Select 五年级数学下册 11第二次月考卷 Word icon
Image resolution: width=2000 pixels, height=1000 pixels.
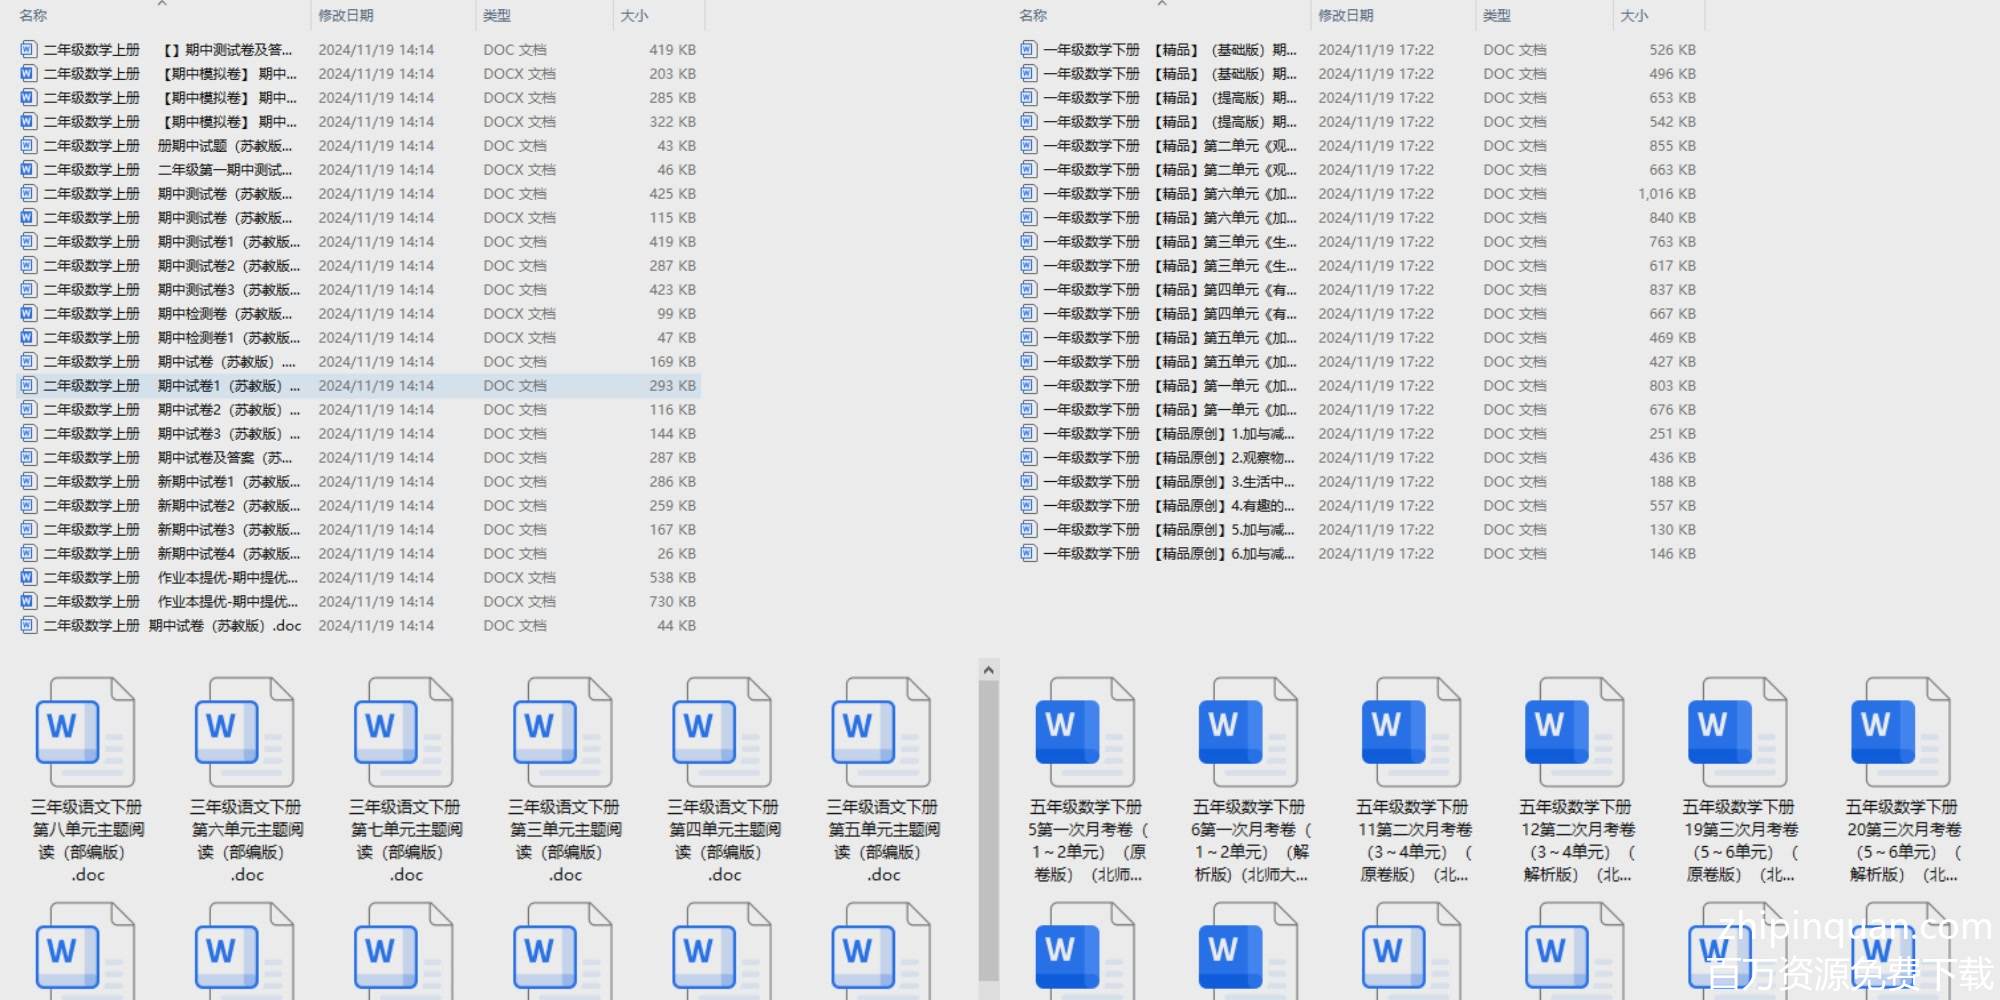tap(1410, 732)
